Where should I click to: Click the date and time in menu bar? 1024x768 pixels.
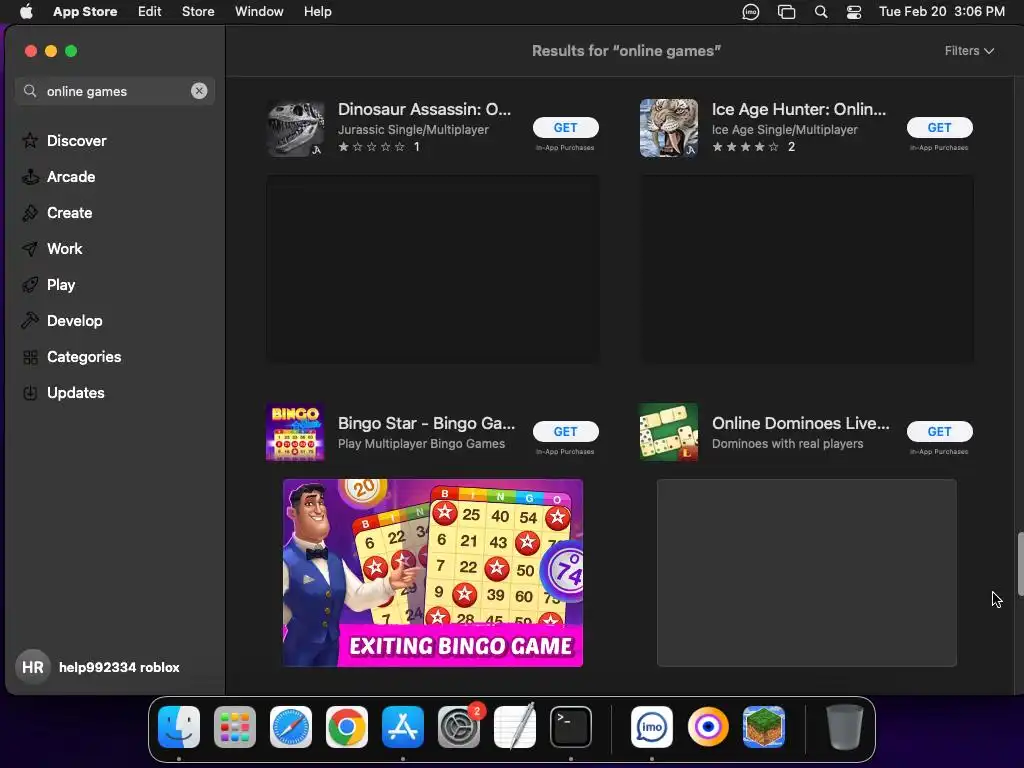942,12
